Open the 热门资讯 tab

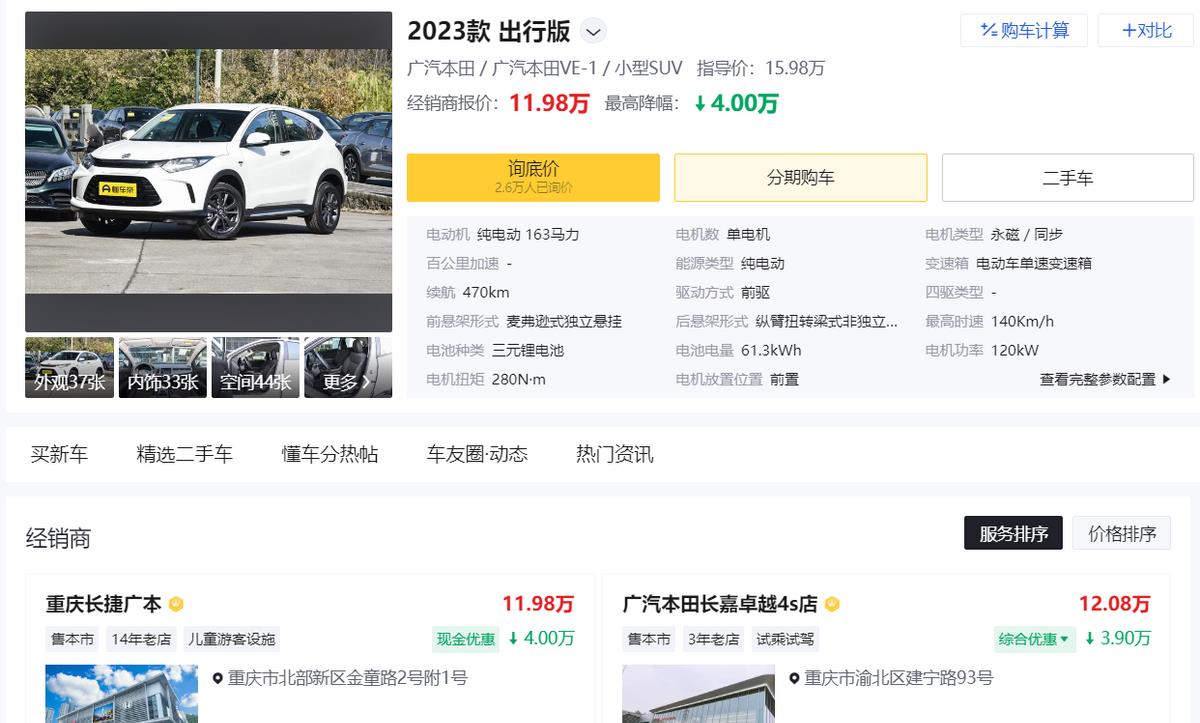pos(614,453)
